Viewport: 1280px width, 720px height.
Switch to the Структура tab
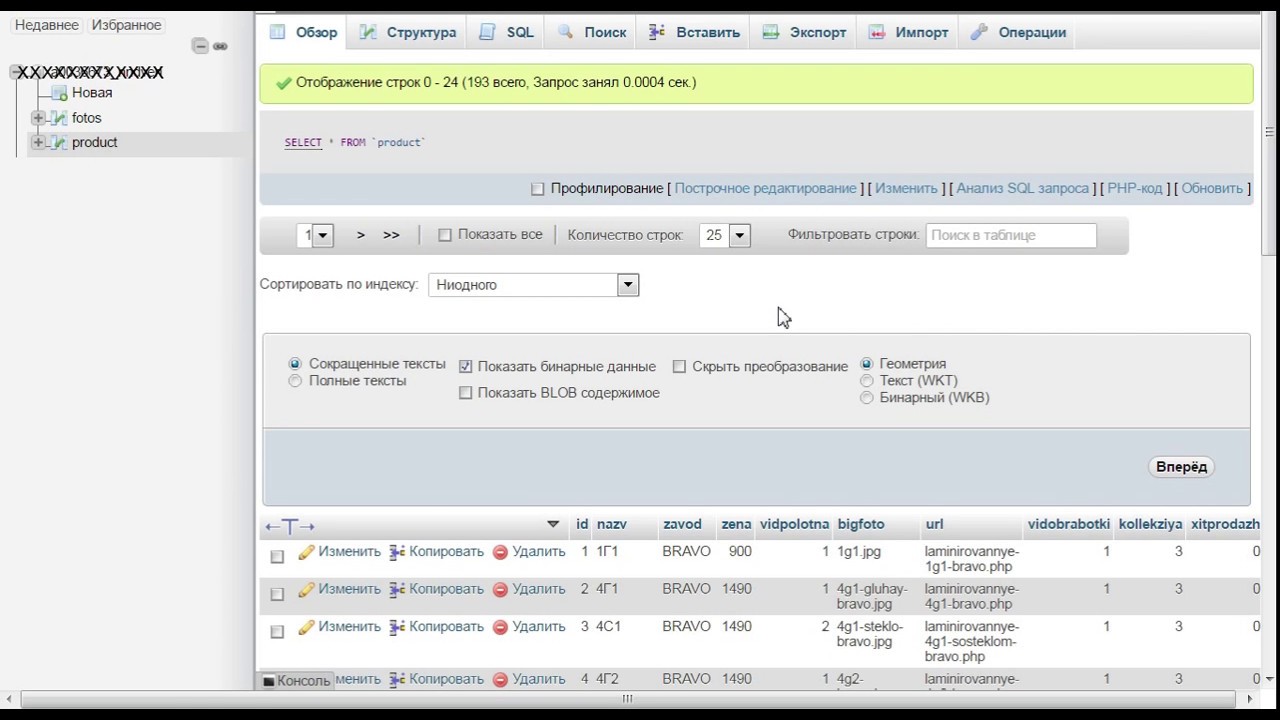(408, 32)
